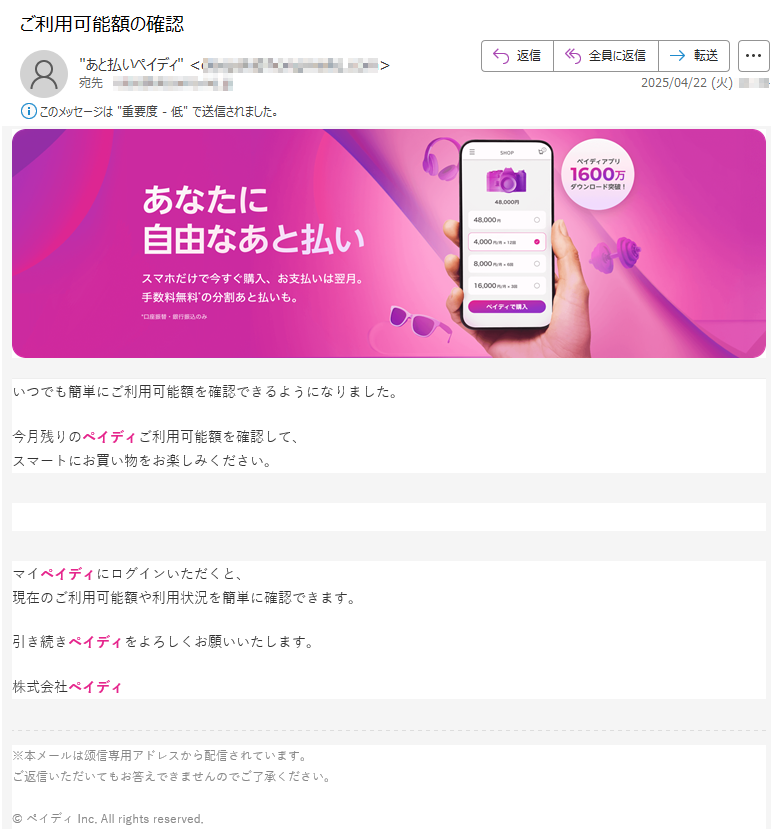The image size is (771, 829).
Task: Click the hamburger menu icon in phone mockup
Action: click(472, 152)
